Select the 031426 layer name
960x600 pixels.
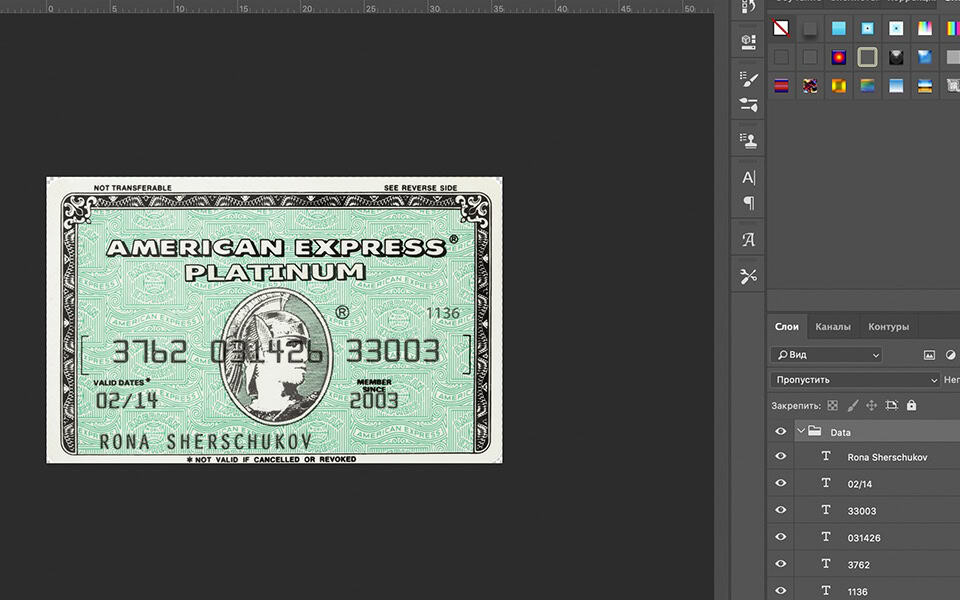click(x=864, y=538)
